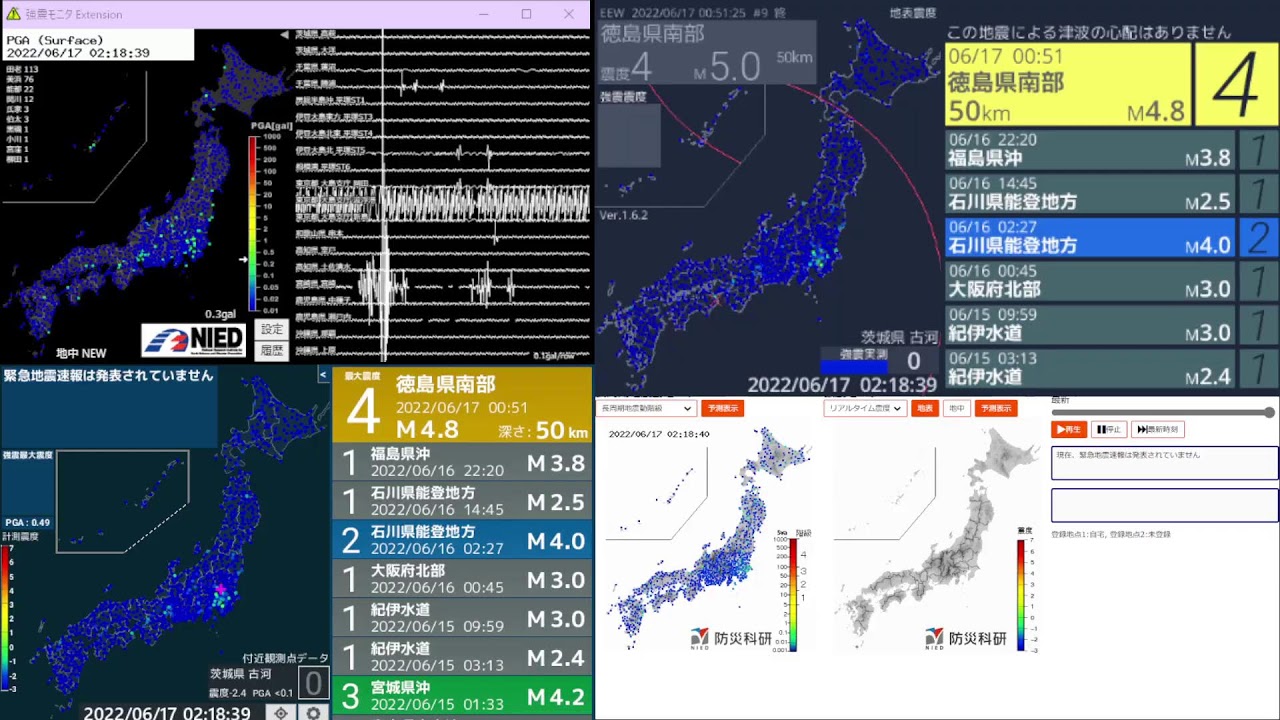Click the warning triangle icon in title bar
This screenshot has width=1280, height=720.
click(x=12, y=14)
